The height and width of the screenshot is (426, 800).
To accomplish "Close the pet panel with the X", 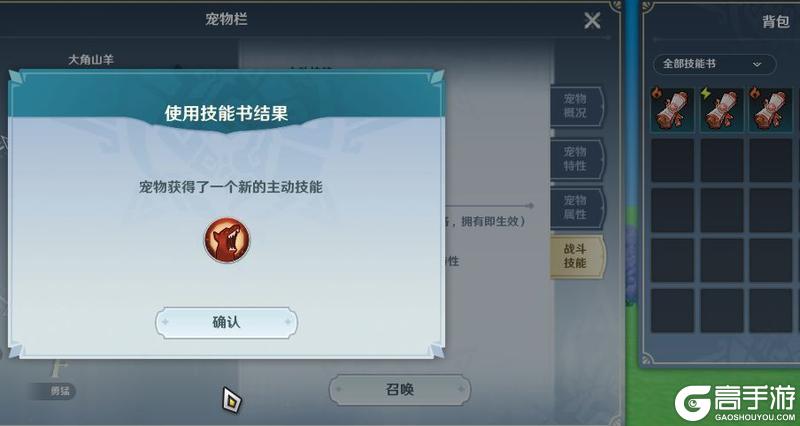I will [592, 20].
